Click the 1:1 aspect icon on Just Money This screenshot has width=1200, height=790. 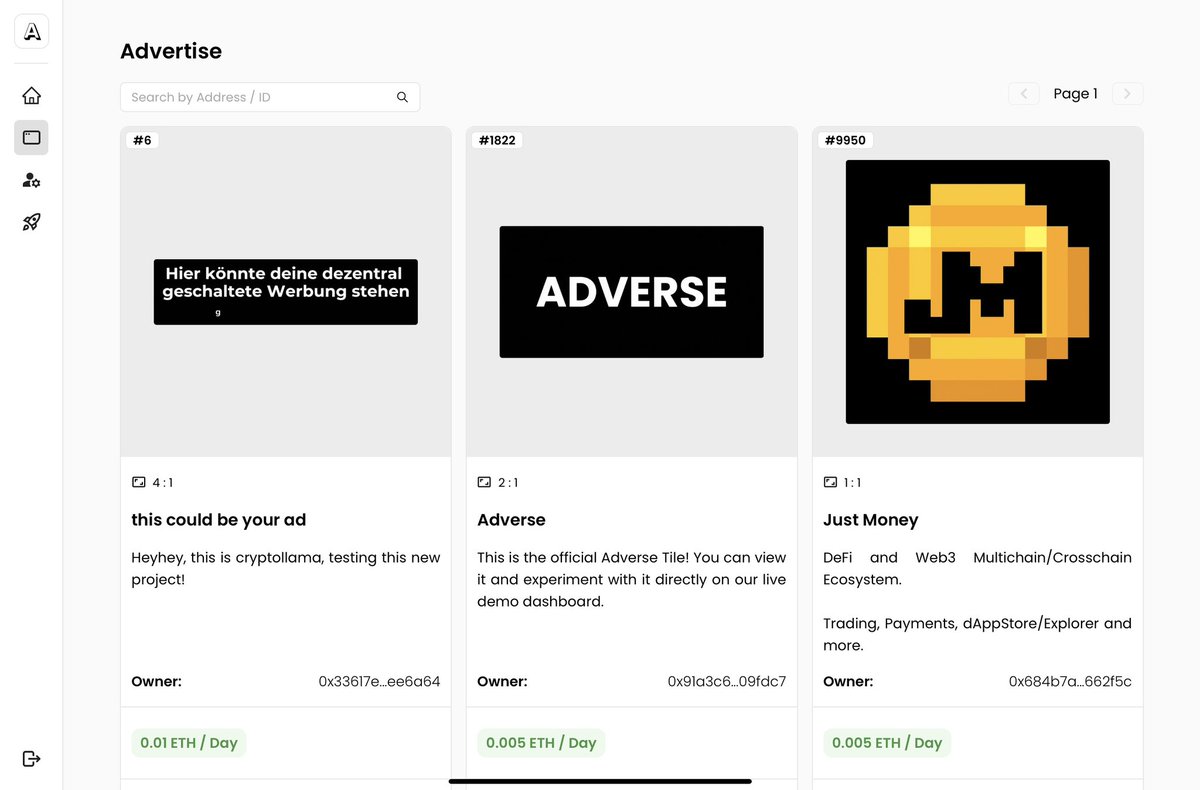tap(831, 482)
